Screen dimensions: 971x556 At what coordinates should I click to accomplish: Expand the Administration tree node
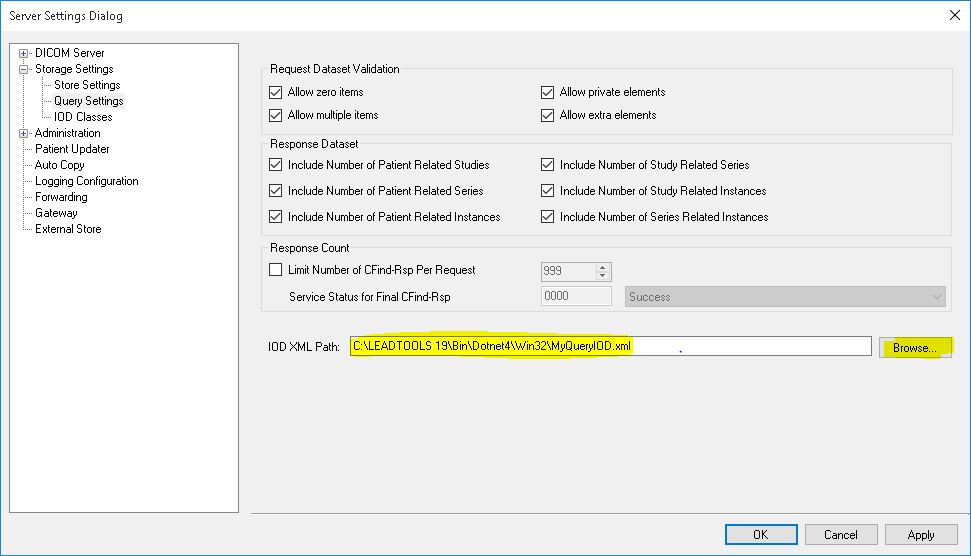tap(24, 133)
